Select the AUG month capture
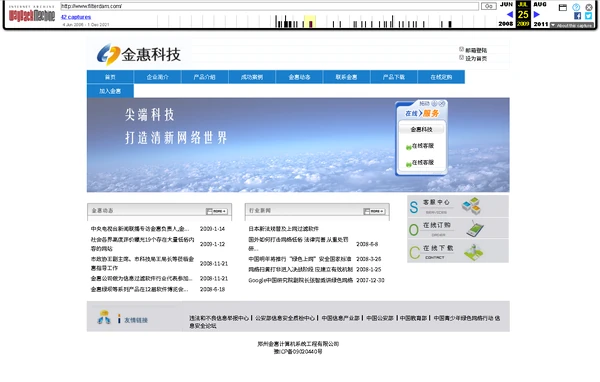The image size is (600, 382). 540,4
